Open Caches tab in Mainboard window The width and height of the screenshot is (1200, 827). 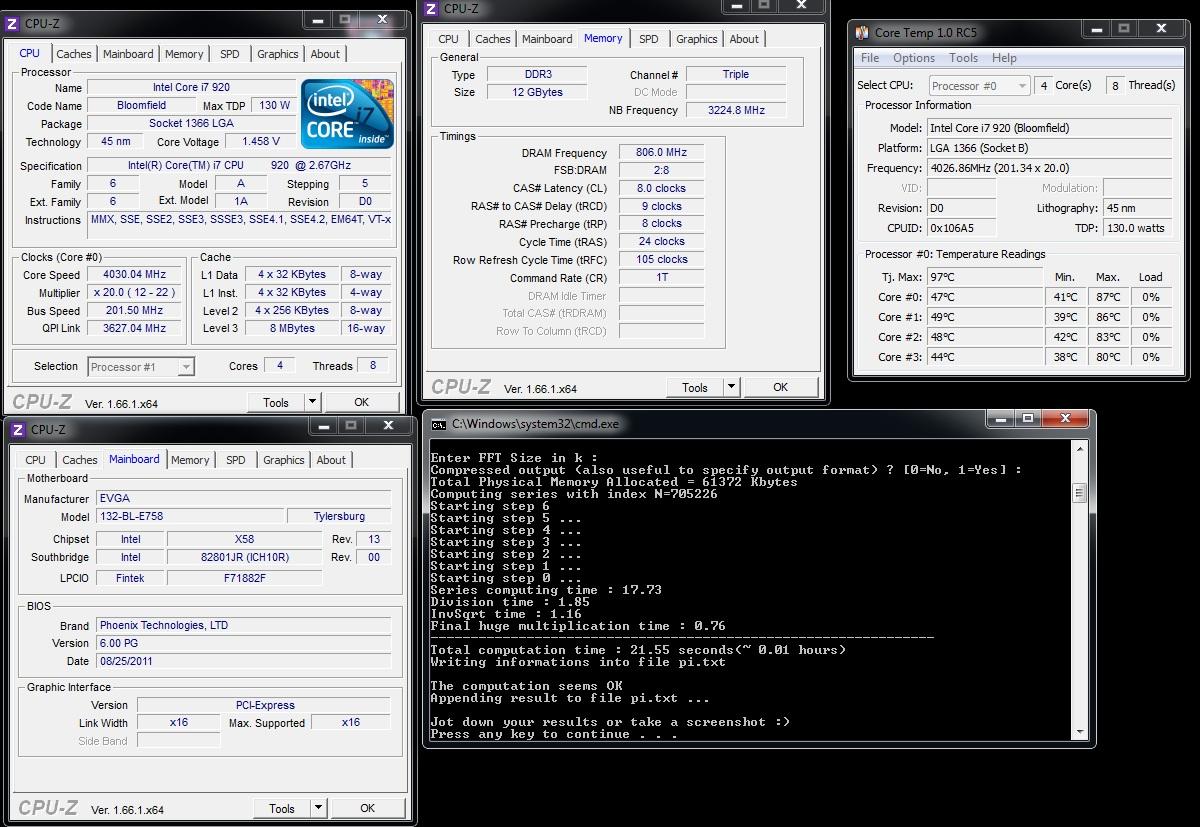coord(80,460)
